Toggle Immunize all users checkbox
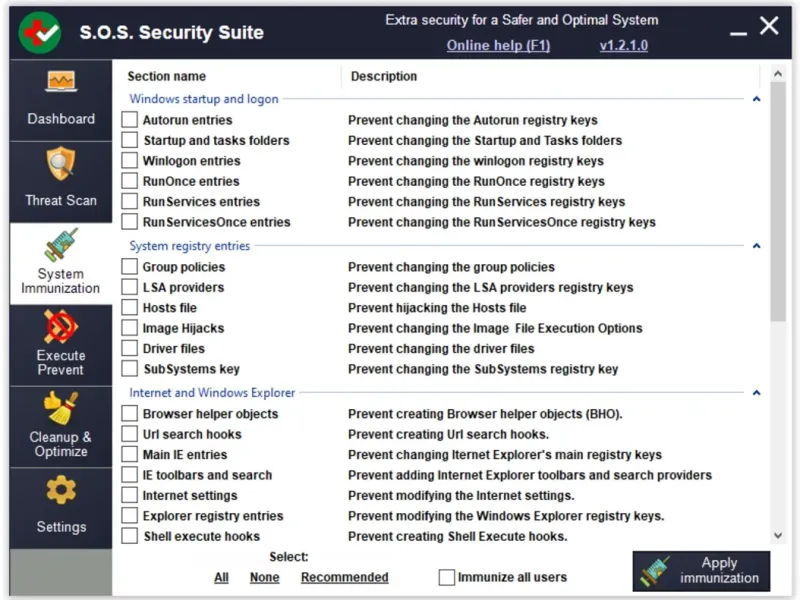 coord(447,577)
